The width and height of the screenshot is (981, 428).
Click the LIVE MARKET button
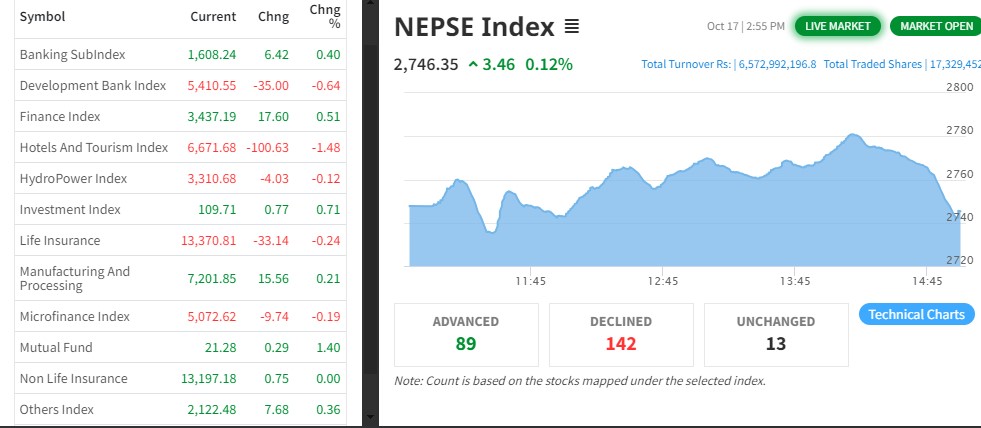click(838, 26)
